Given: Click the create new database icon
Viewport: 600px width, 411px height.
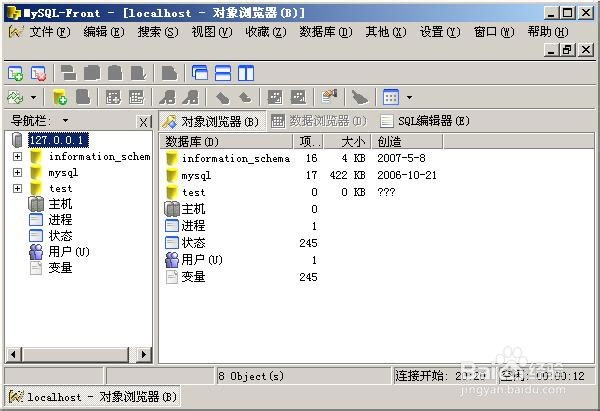Looking at the screenshot, I should [60, 97].
